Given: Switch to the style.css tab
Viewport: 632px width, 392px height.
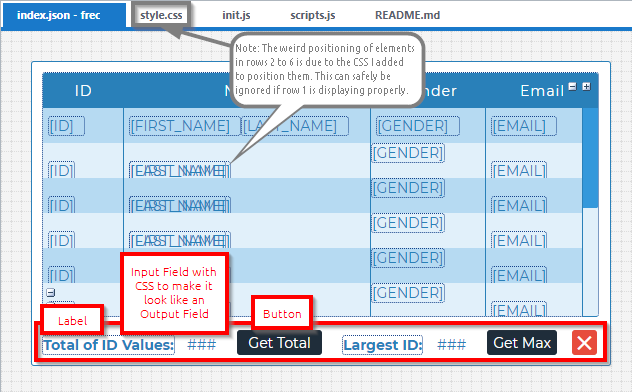Looking at the screenshot, I should tap(161, 15).
